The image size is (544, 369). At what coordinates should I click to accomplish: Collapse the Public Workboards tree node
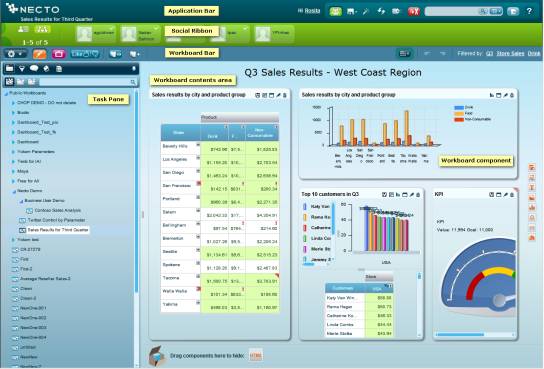(6, 93)
